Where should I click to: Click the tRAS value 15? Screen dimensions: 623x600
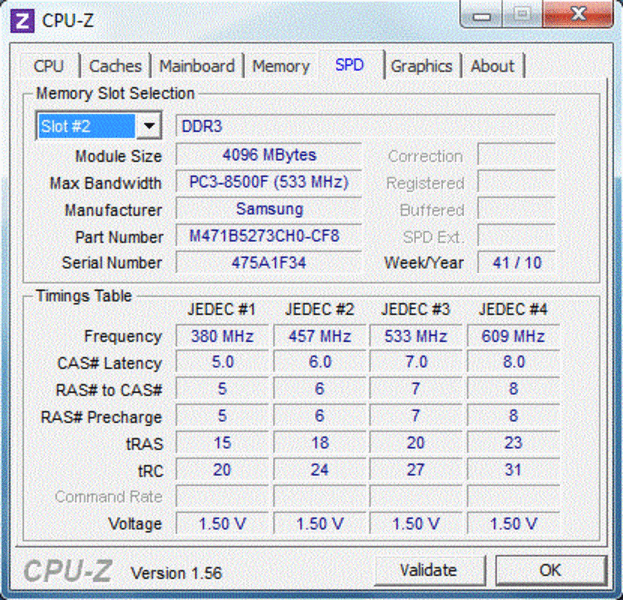(x=222, y=443)
